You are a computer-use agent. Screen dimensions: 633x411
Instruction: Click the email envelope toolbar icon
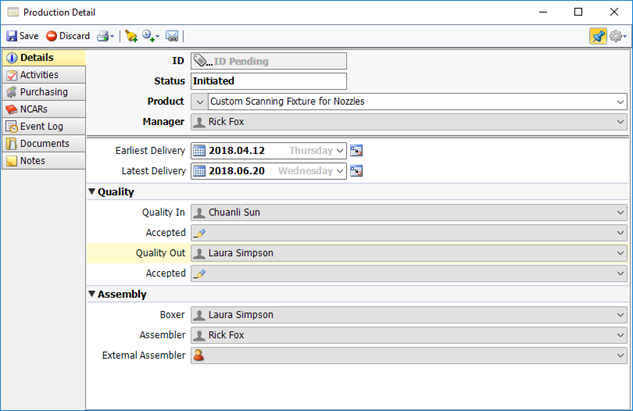click(172, 36)
